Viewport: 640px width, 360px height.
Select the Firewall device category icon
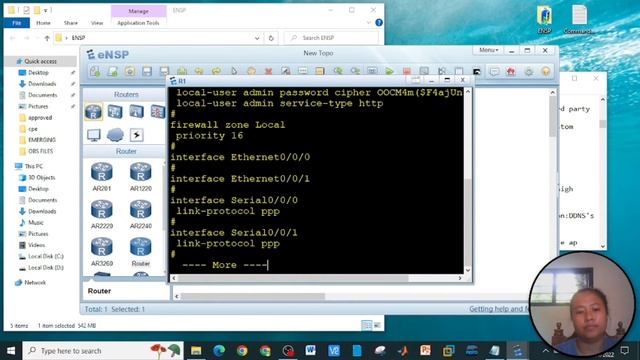[x=158, y=111]
